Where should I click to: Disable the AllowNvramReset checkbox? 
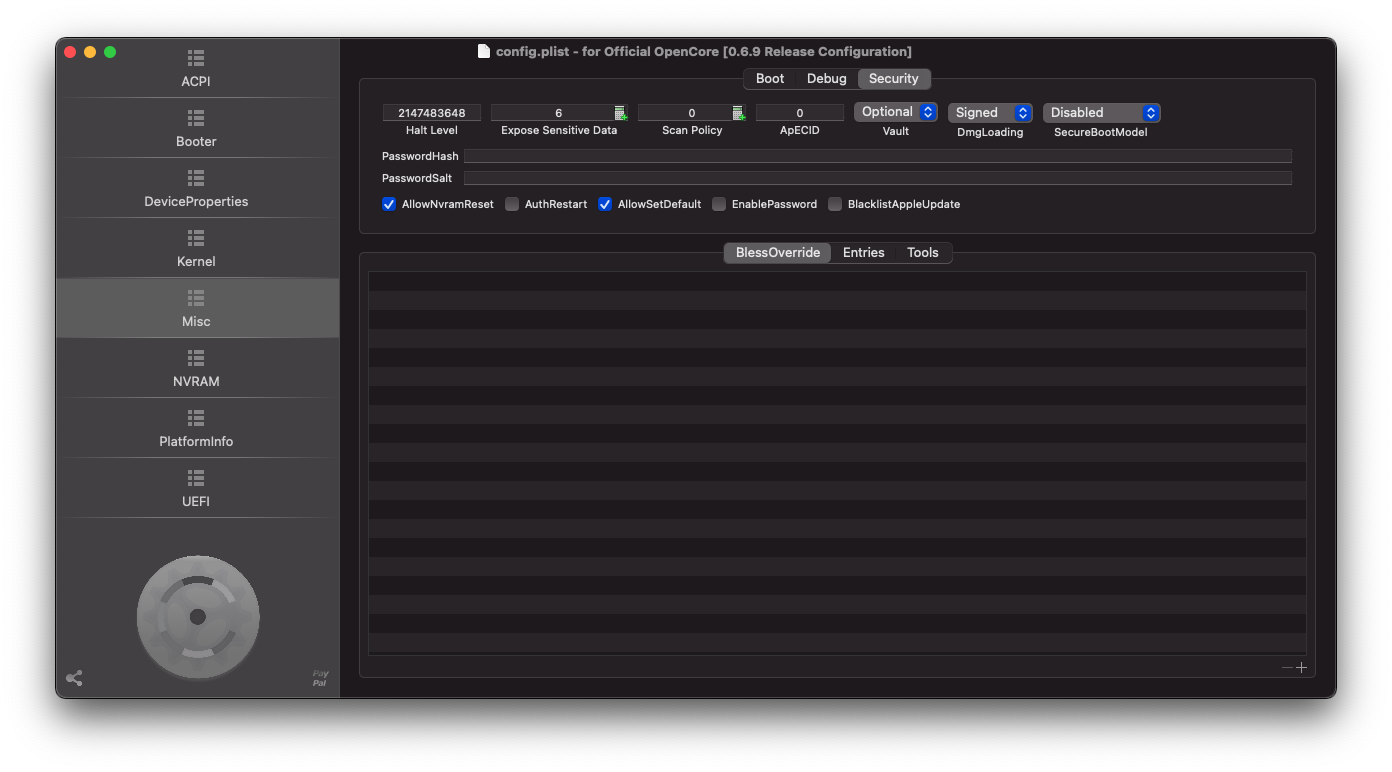coord(389,204)
